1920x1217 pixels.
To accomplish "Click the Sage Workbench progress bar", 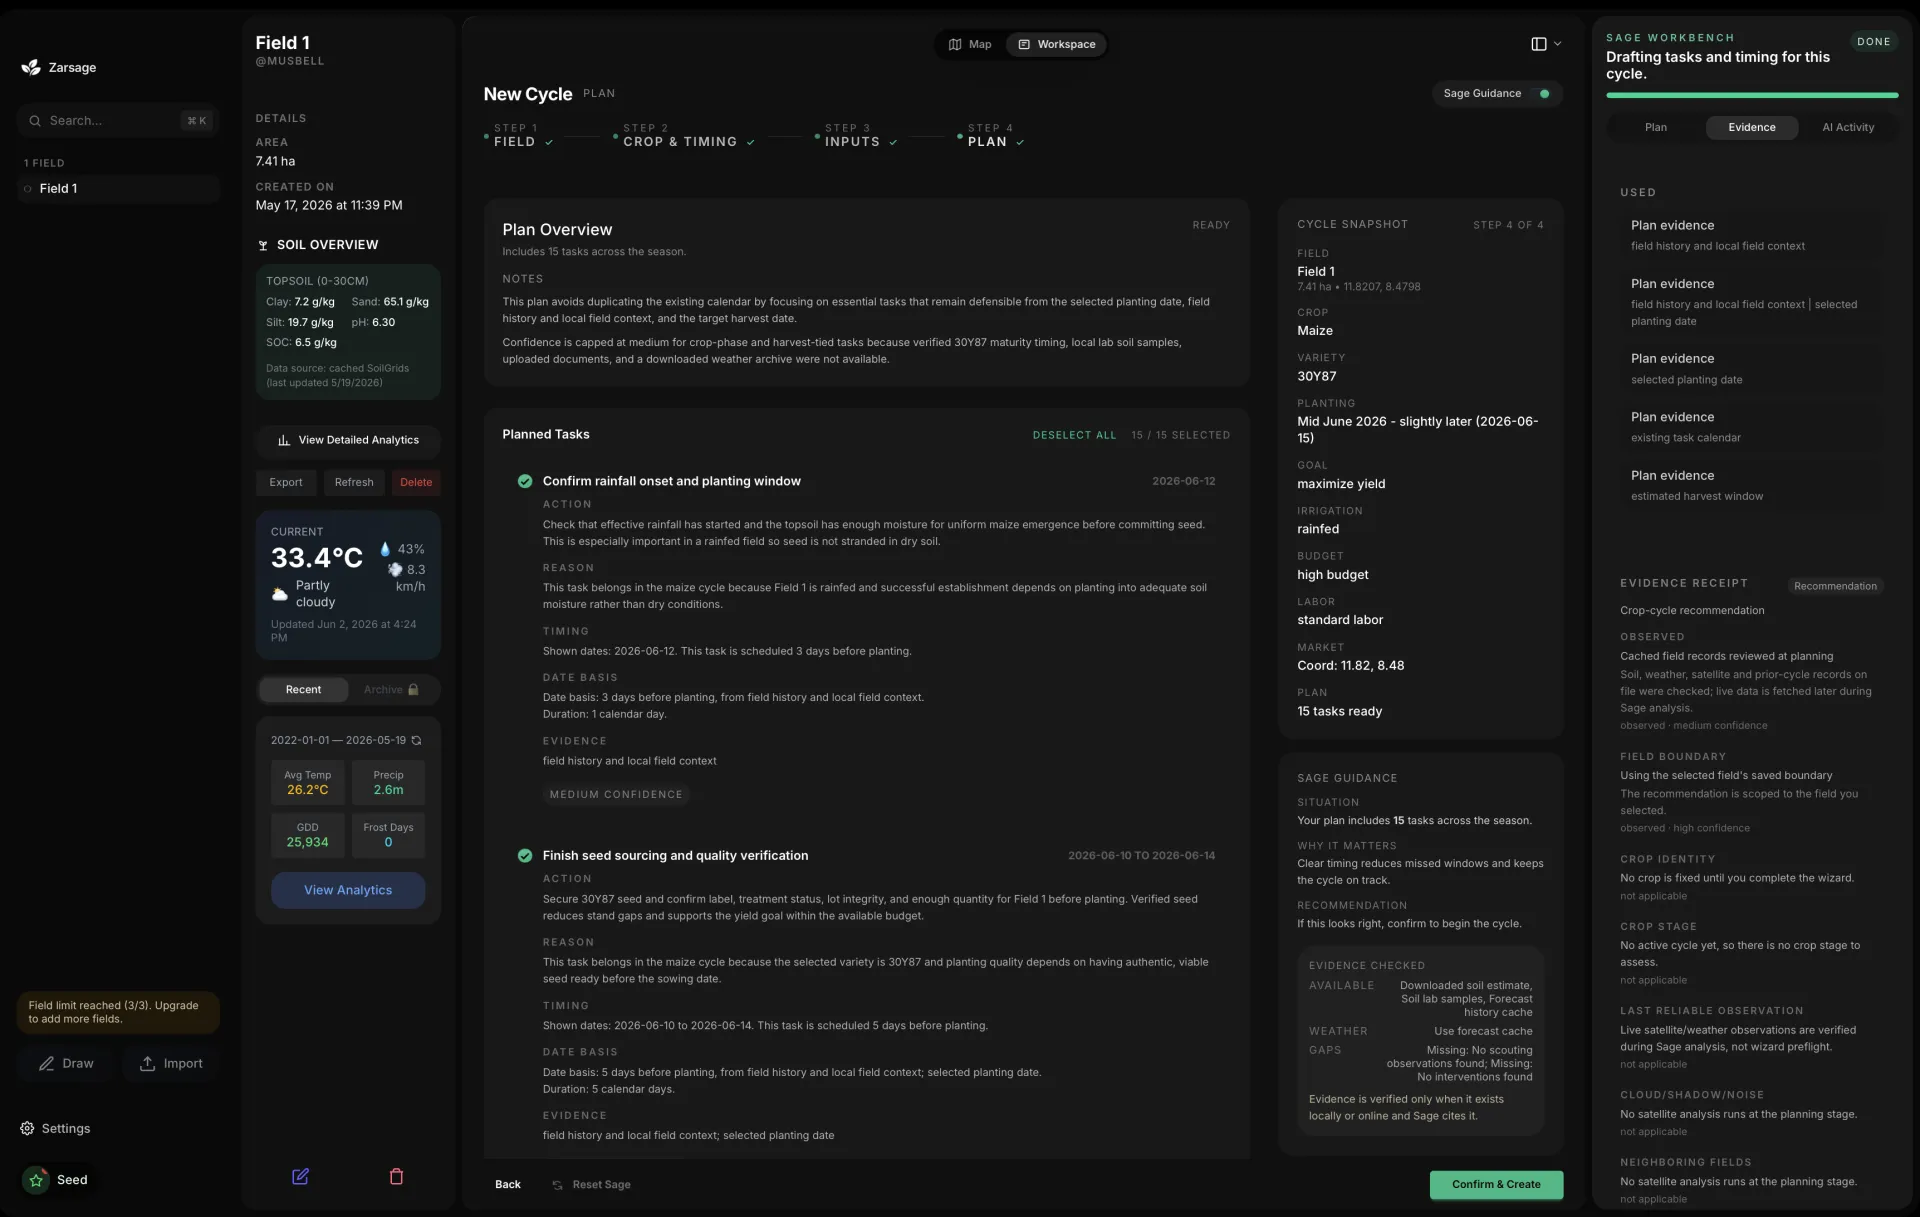I will pyautogui.click(x=1752, y=96).
